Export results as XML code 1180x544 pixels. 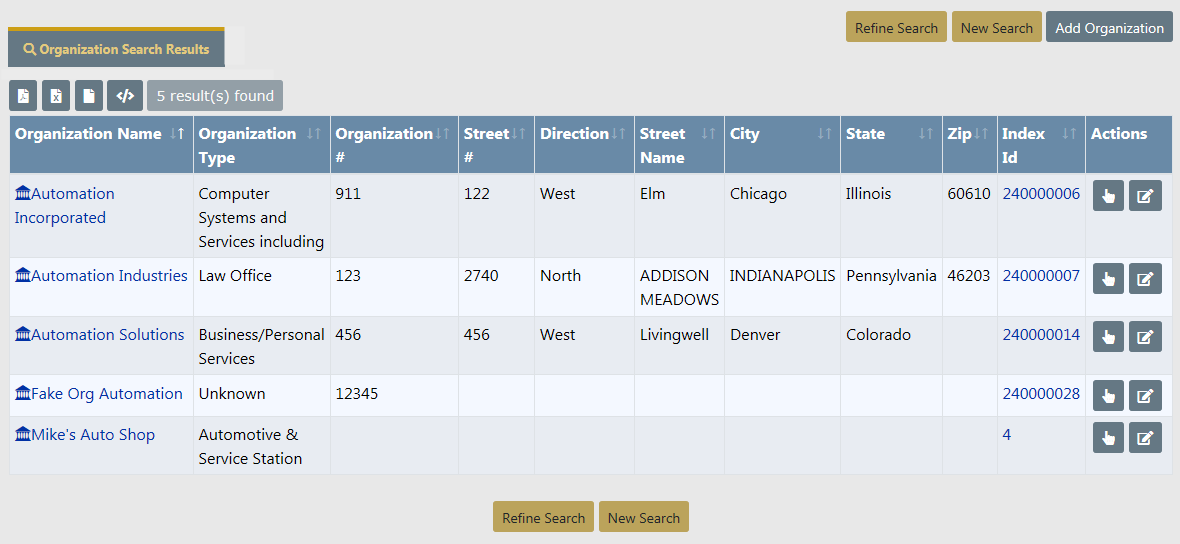[125, 96]
